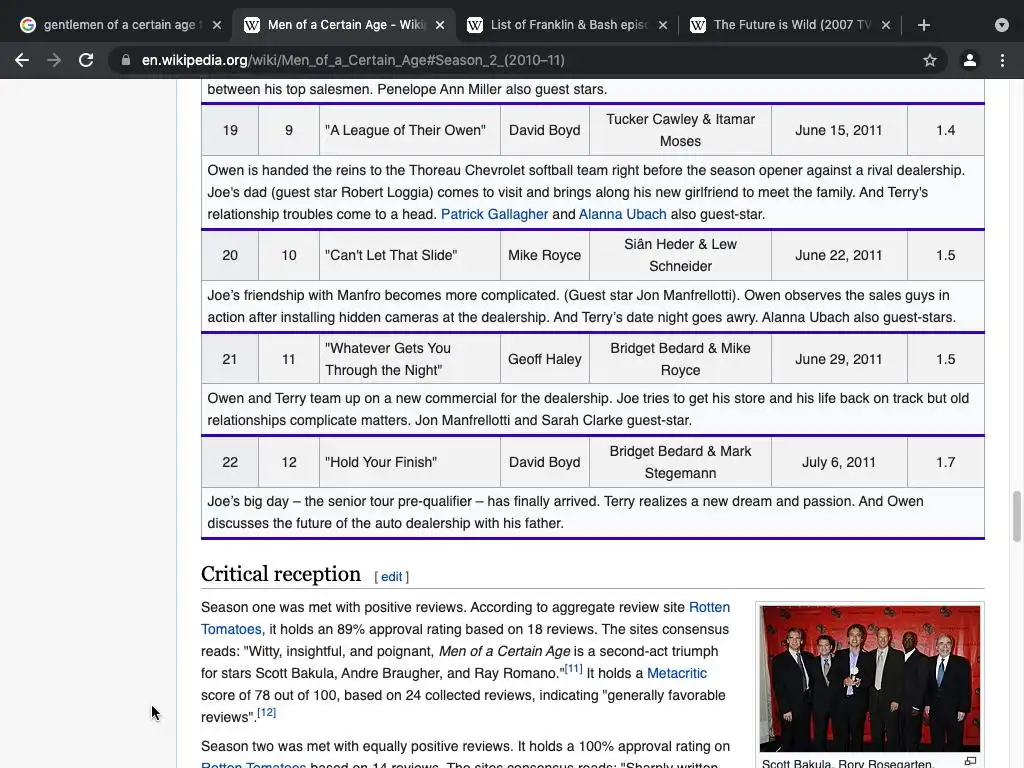The image size is (1024, 768).
Task: Click writer cell Bridget Bedard & Mark Stegemann
Action: pos(680,462)
